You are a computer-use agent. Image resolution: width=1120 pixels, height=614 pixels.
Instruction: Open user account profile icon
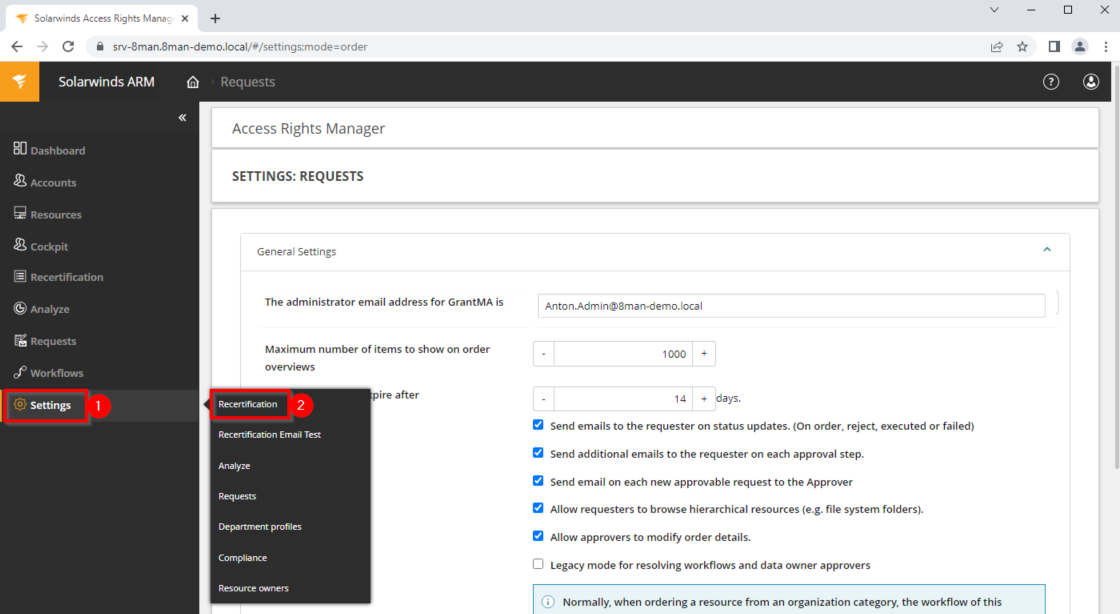point(1091,82)
